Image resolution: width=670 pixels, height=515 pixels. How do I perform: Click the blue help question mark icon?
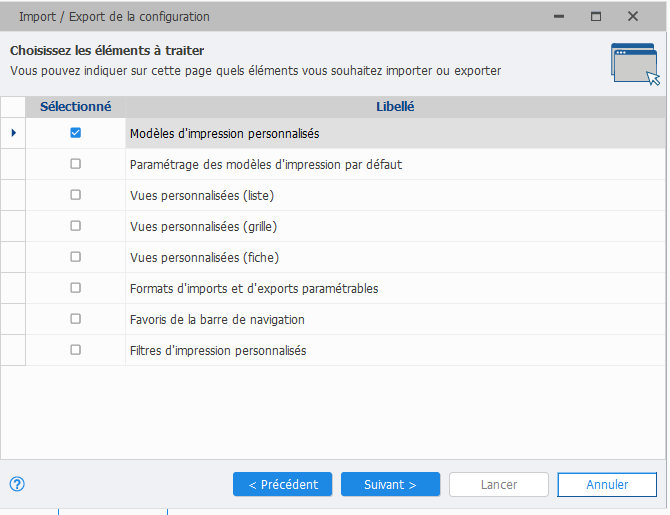point(16,484)
